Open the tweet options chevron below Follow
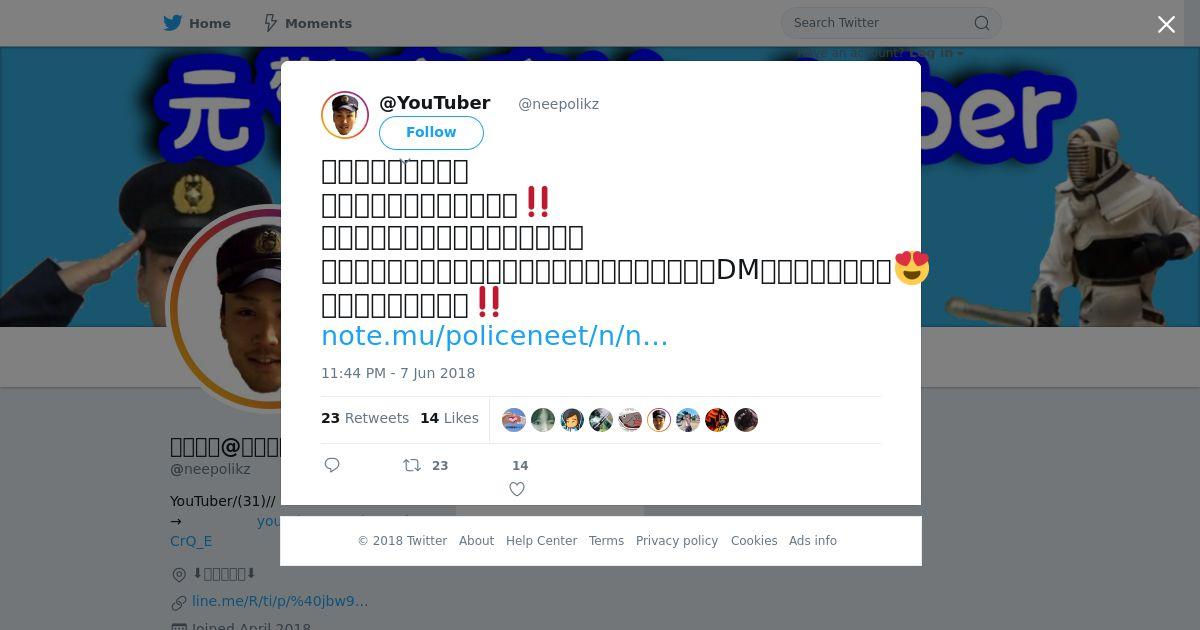 [405, 160]
